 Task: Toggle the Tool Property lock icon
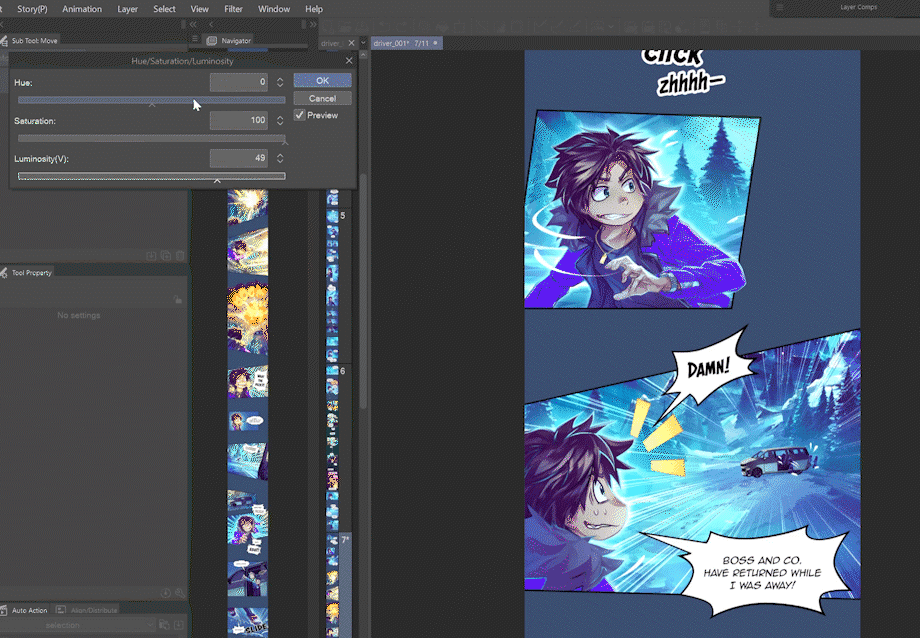coord(177,299)
